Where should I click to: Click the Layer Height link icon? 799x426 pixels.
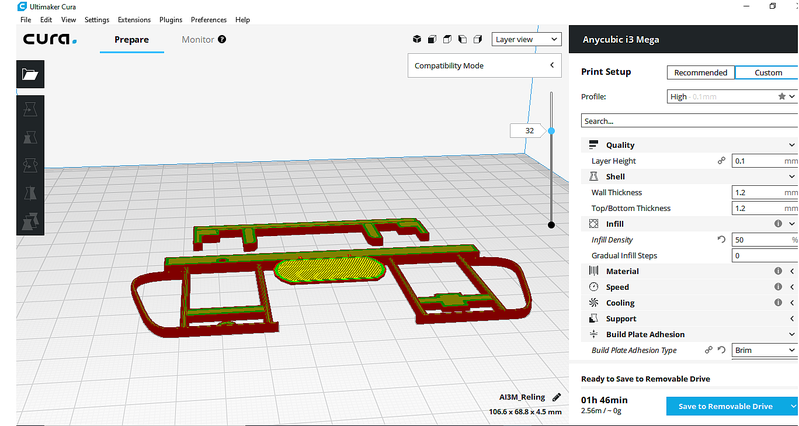[722, 161]
